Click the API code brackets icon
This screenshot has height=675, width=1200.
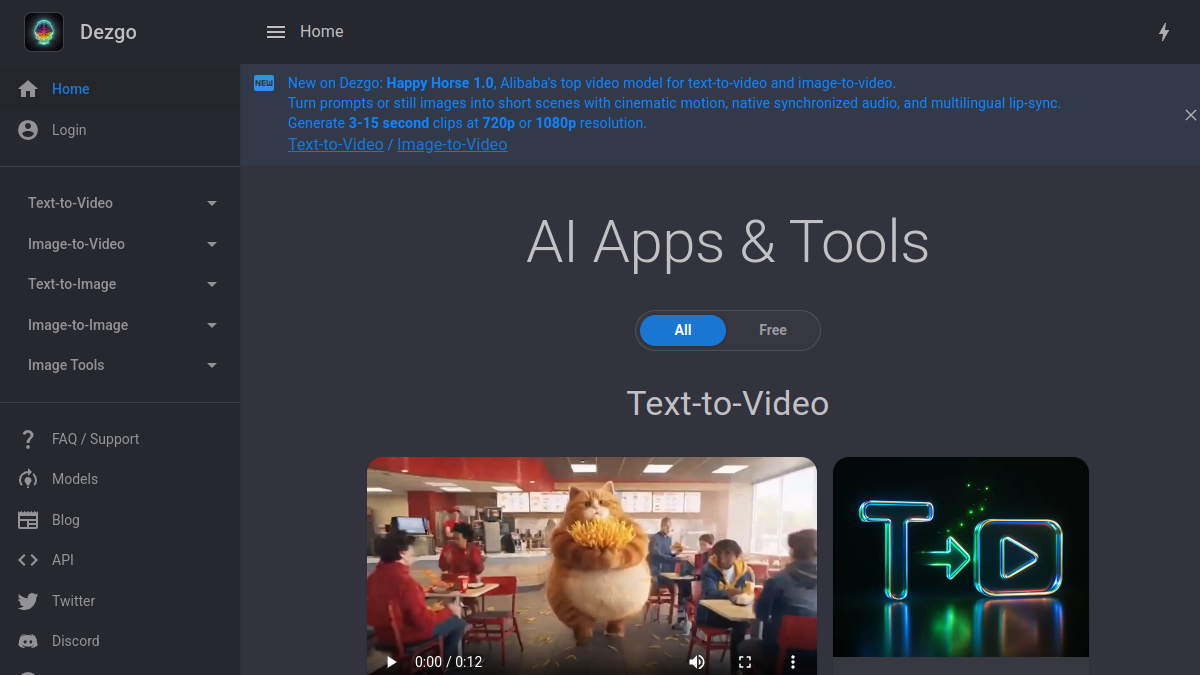click(x=28, y=560)
